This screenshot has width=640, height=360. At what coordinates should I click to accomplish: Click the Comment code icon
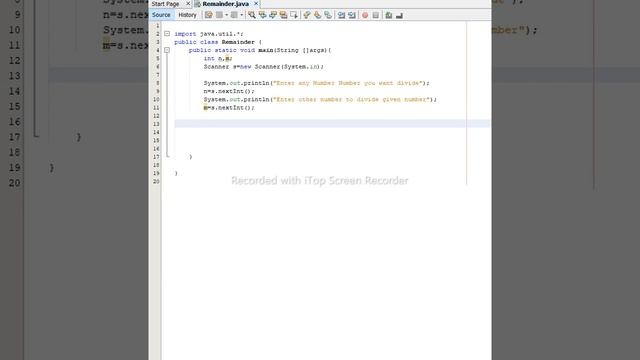(x=389, y=15)
